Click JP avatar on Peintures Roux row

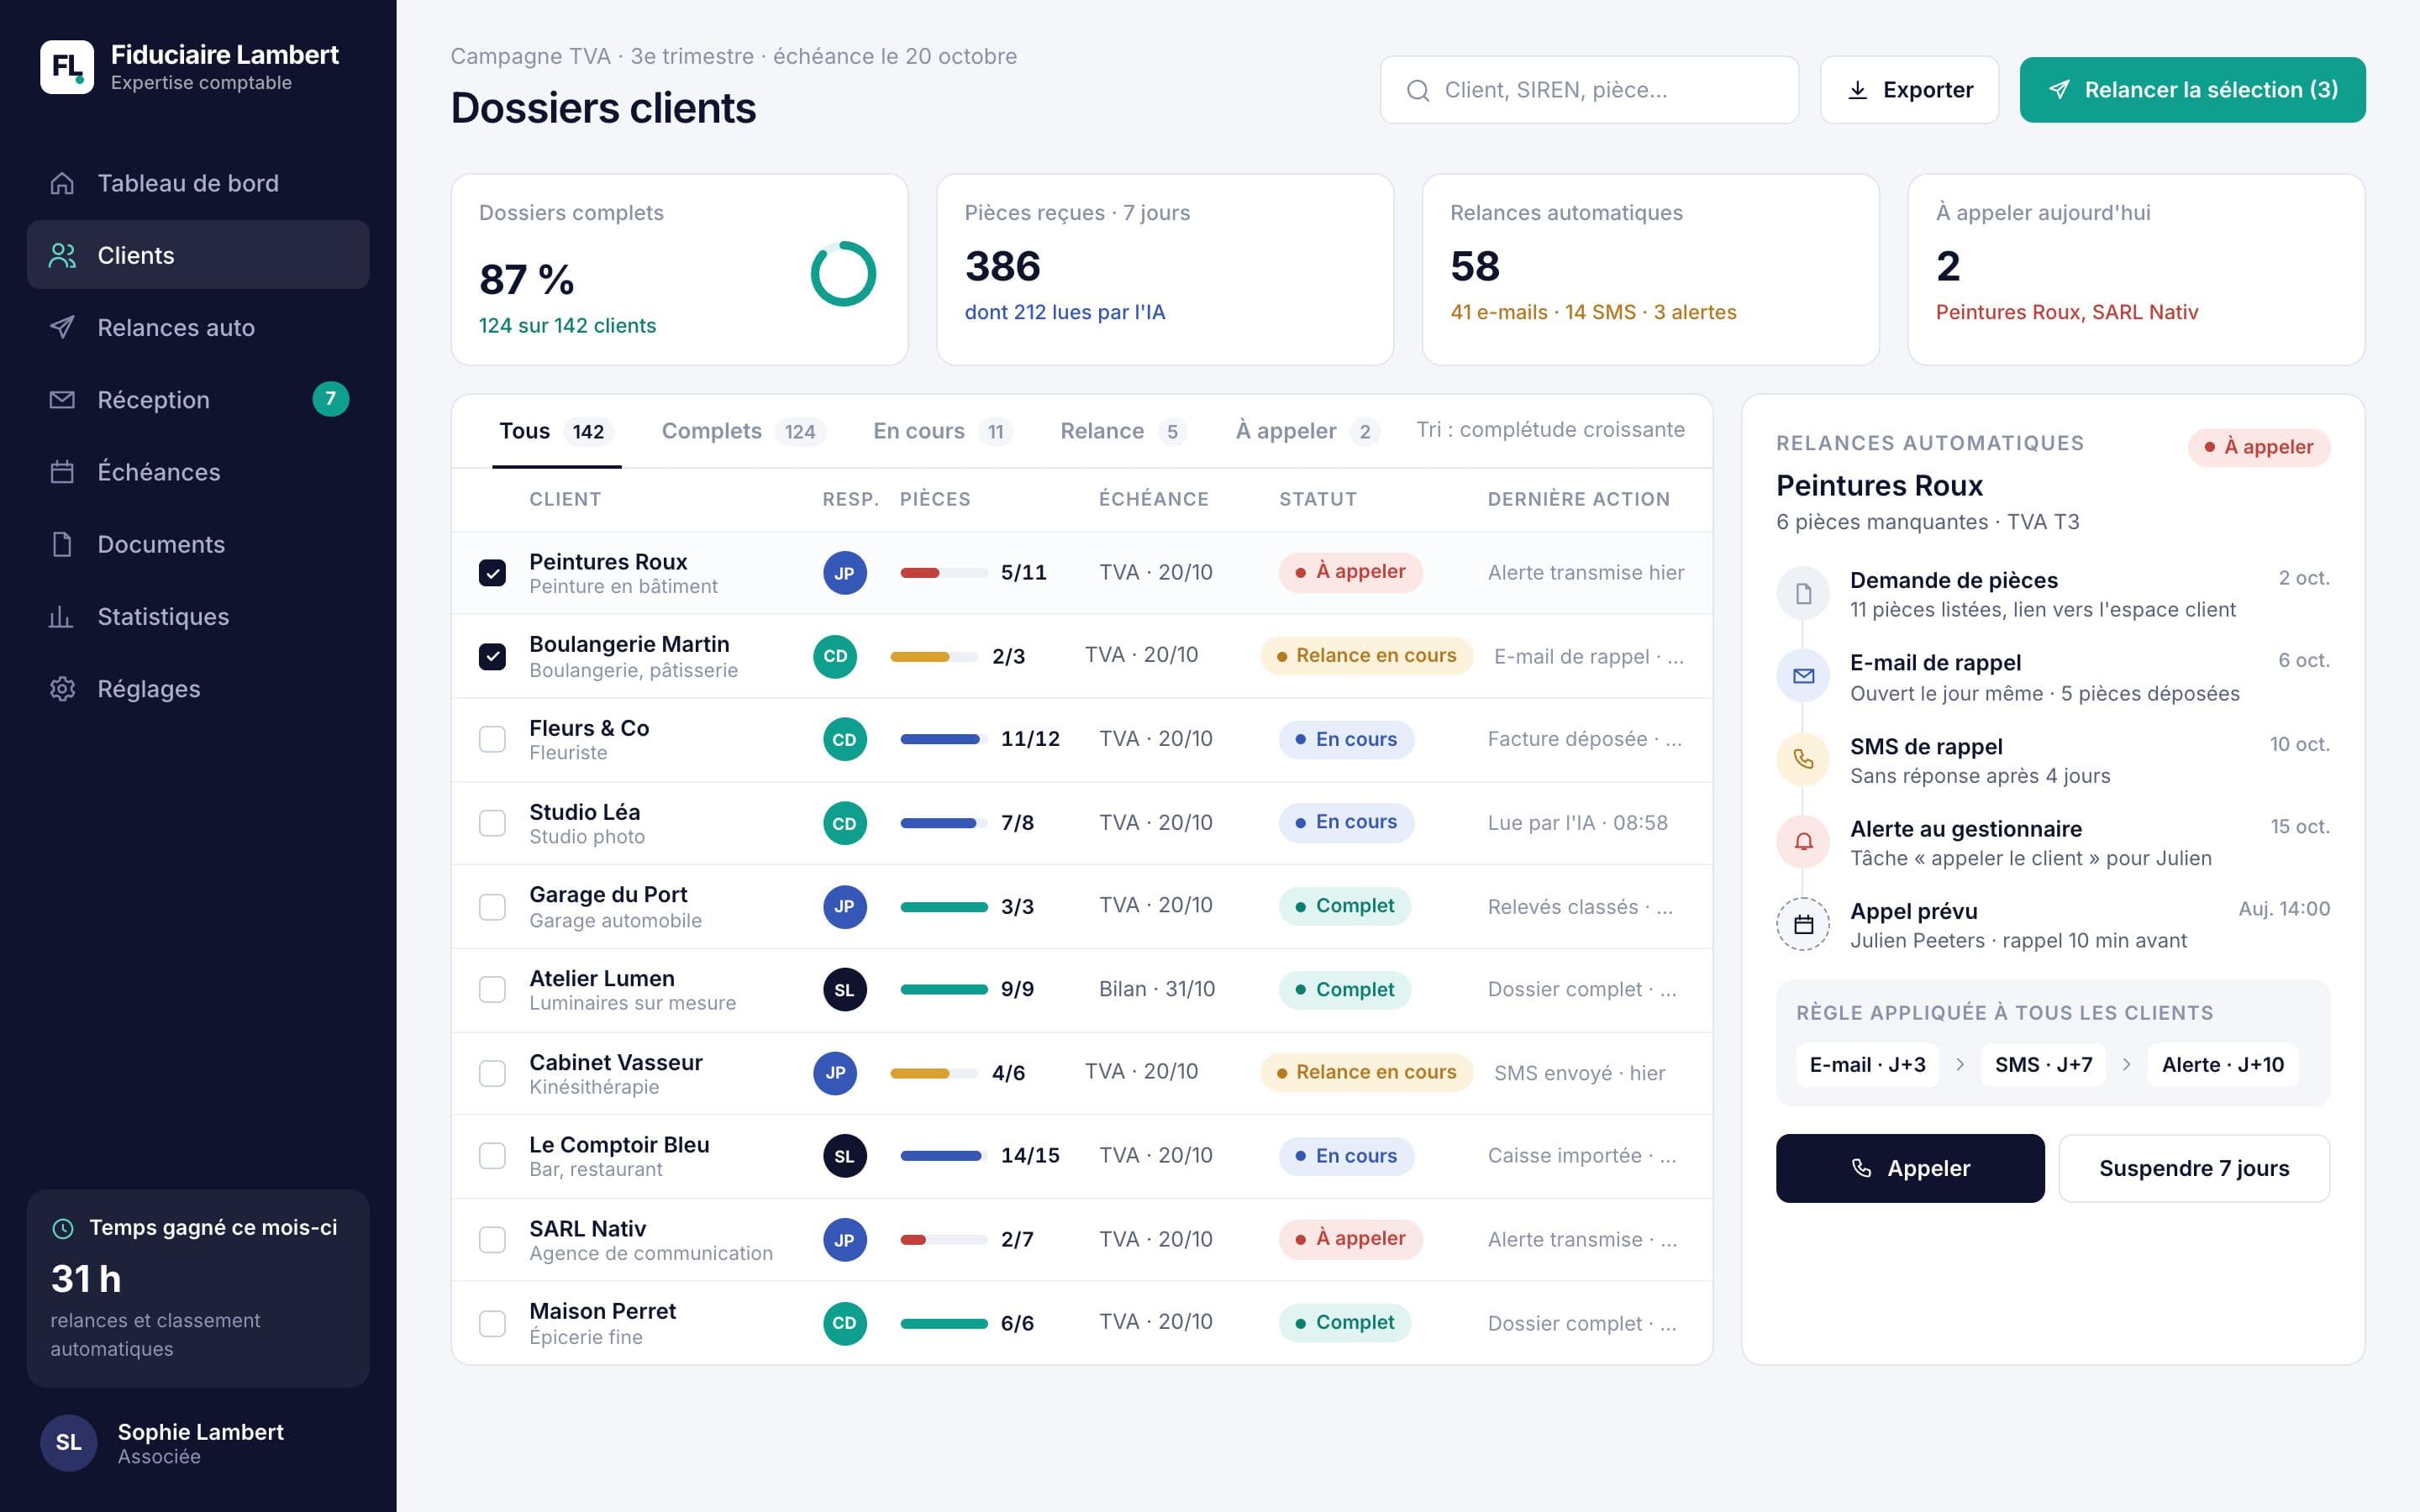click(x=844, y=573)
